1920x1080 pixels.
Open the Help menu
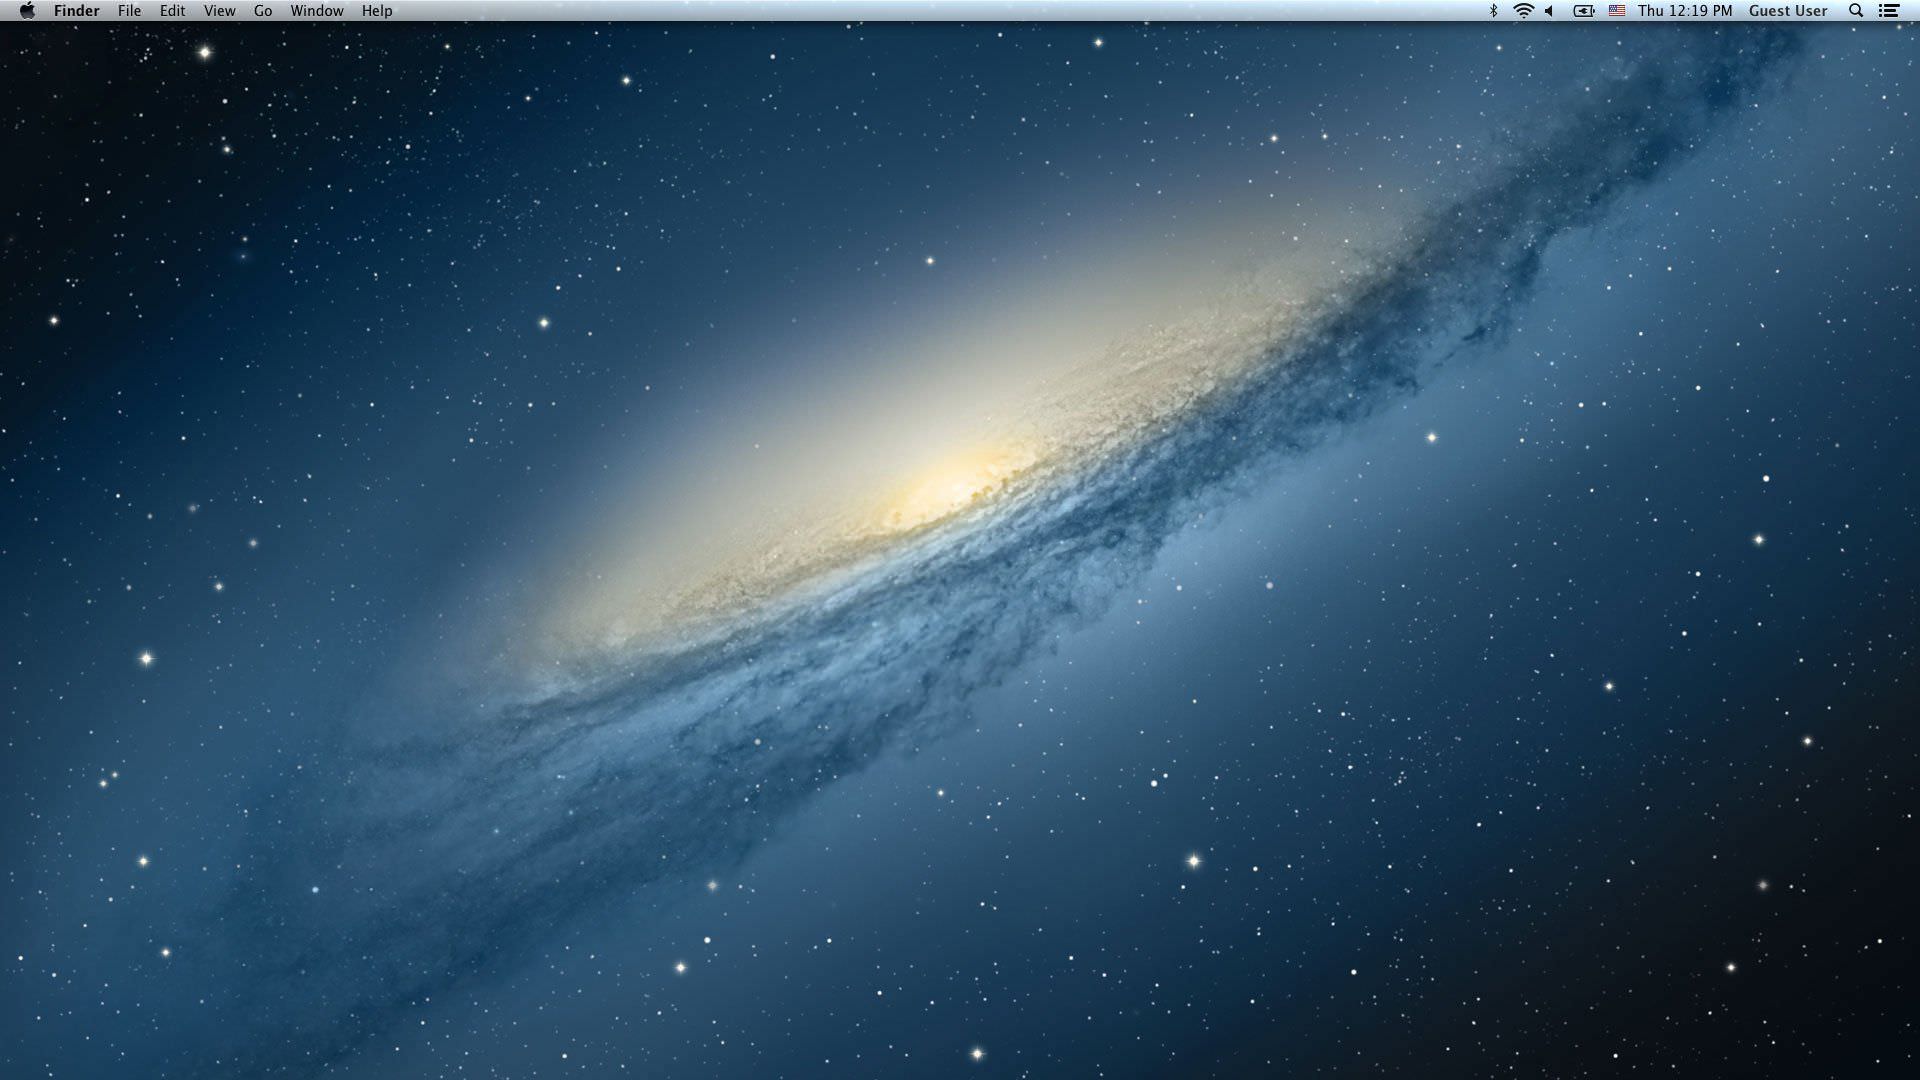(x=377, y=11)
